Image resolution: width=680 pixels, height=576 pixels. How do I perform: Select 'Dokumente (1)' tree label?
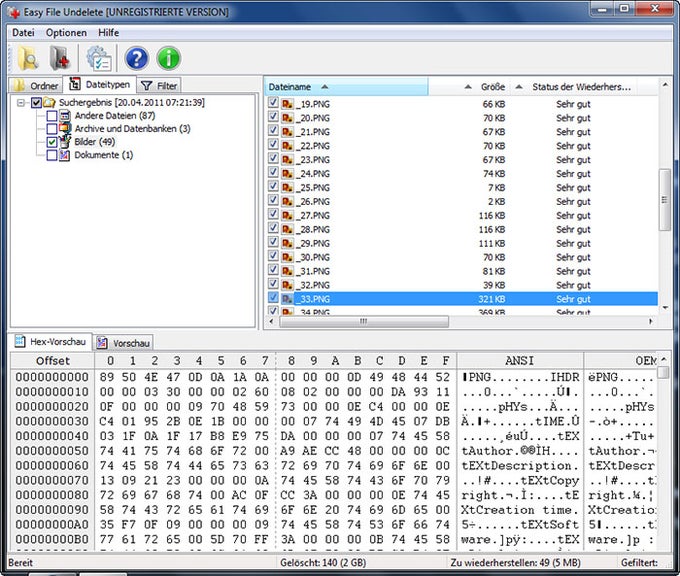tap(103, 155)
